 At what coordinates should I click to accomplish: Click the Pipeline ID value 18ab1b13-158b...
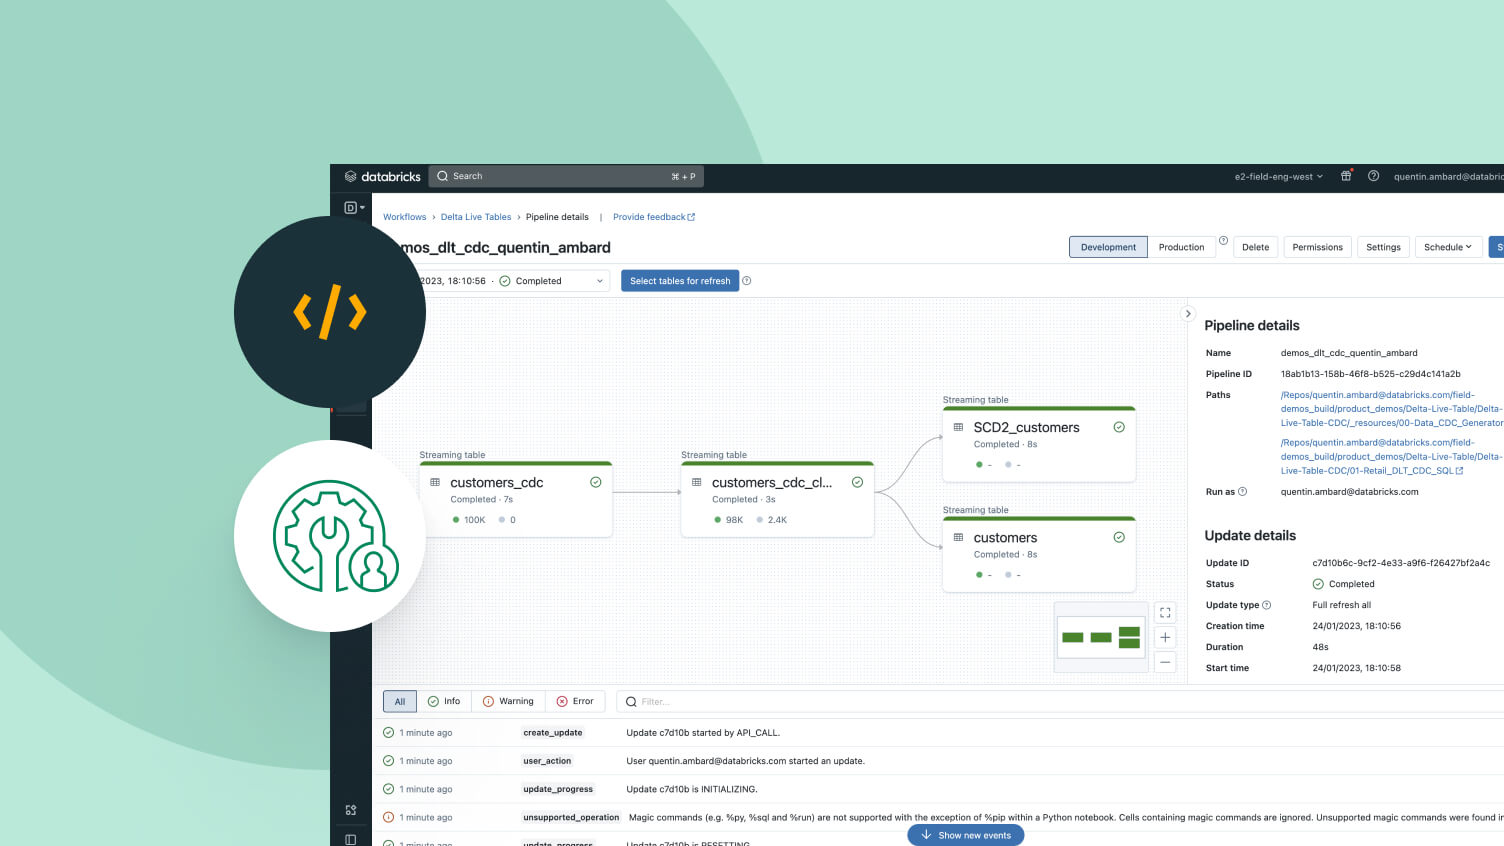[1370, 374]
